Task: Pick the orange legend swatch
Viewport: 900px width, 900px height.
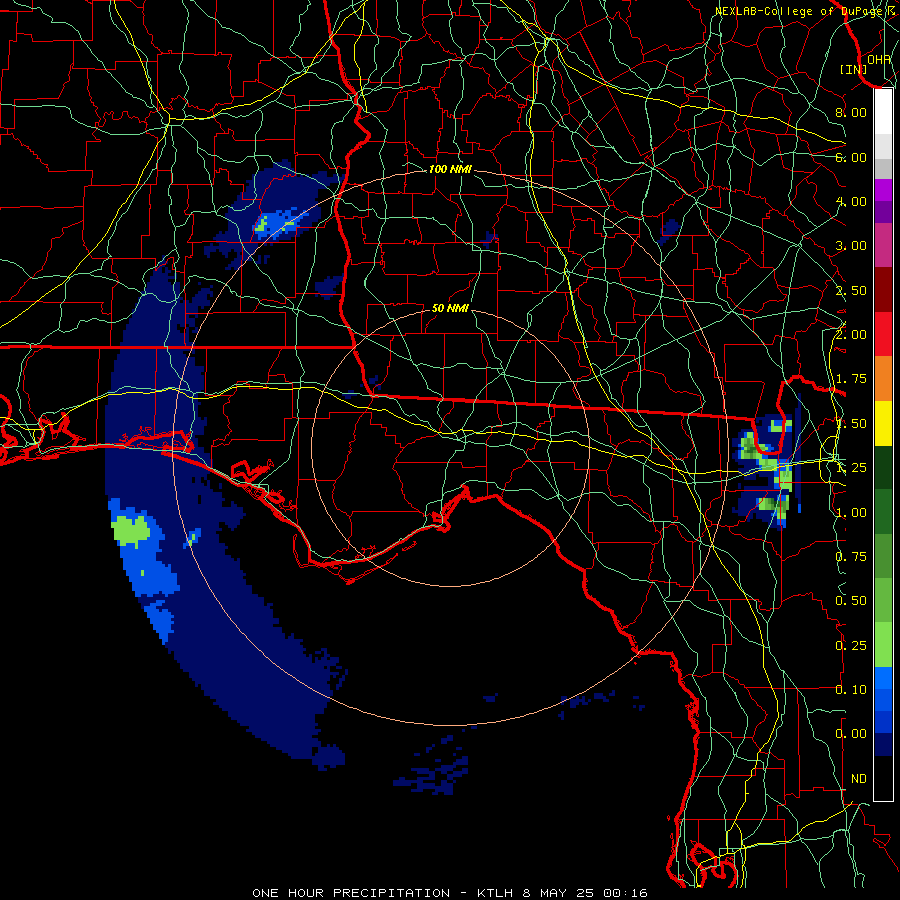Action: point(883,378)
